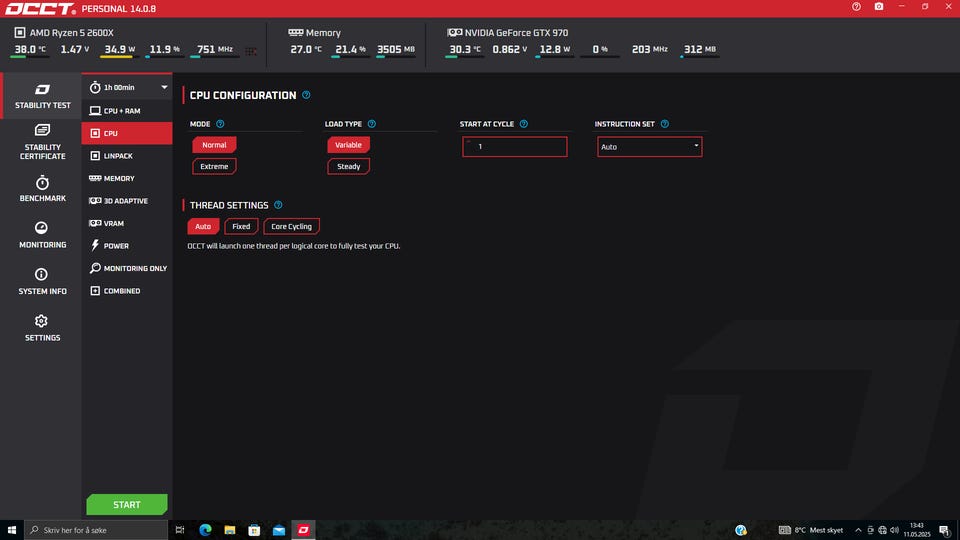Image resolution: width=960 pixels, height=540 pixels.
Task: Click the GPU VRAM 312 MB reading
Action: [x=700, y=50]
